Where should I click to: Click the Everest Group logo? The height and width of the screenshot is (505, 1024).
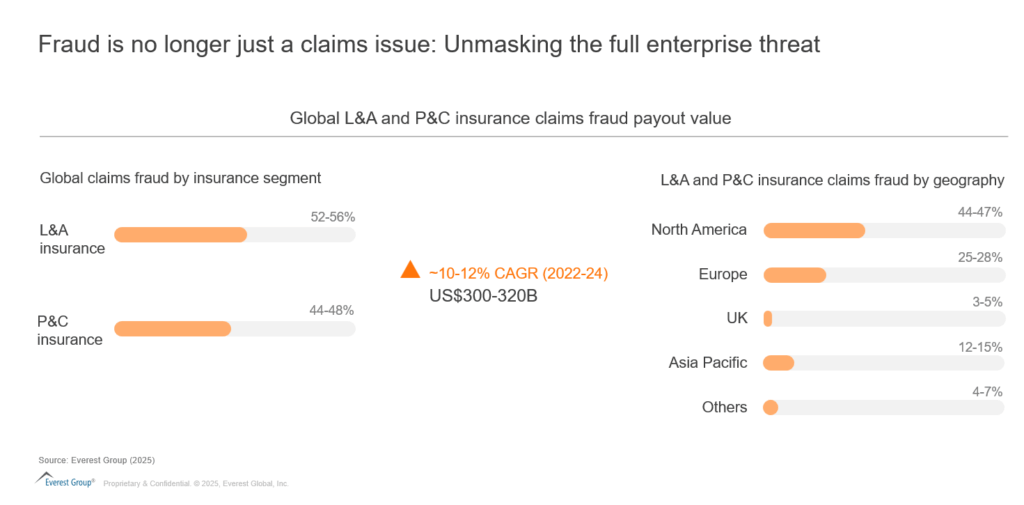pos(66,481)
